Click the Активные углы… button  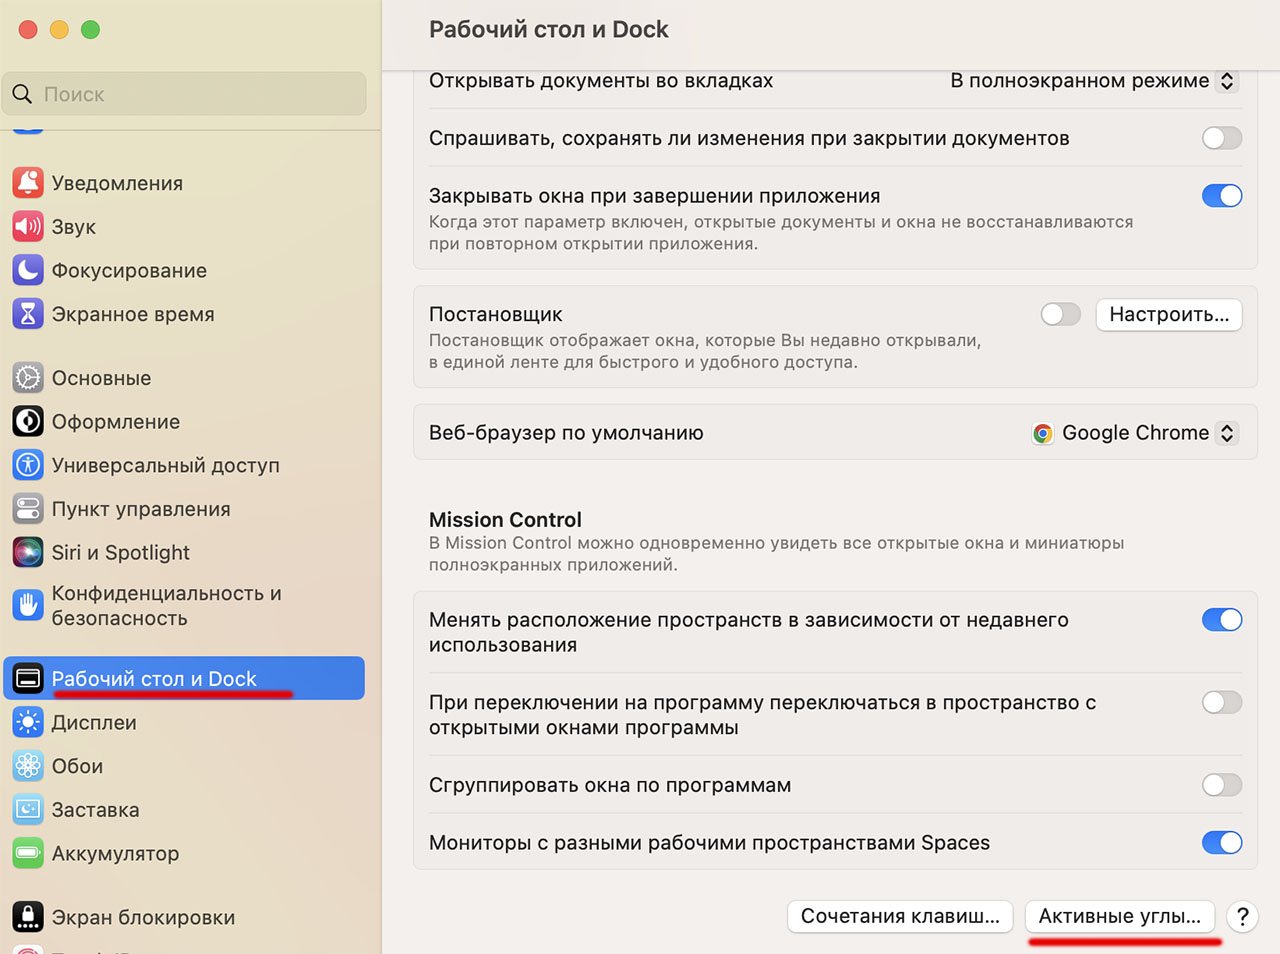(x=1119, y=916)
